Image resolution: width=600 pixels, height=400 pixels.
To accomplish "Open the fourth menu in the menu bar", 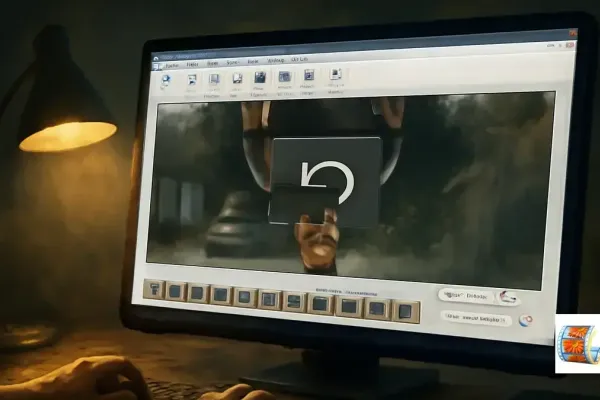I will click(x=232, y=62).
